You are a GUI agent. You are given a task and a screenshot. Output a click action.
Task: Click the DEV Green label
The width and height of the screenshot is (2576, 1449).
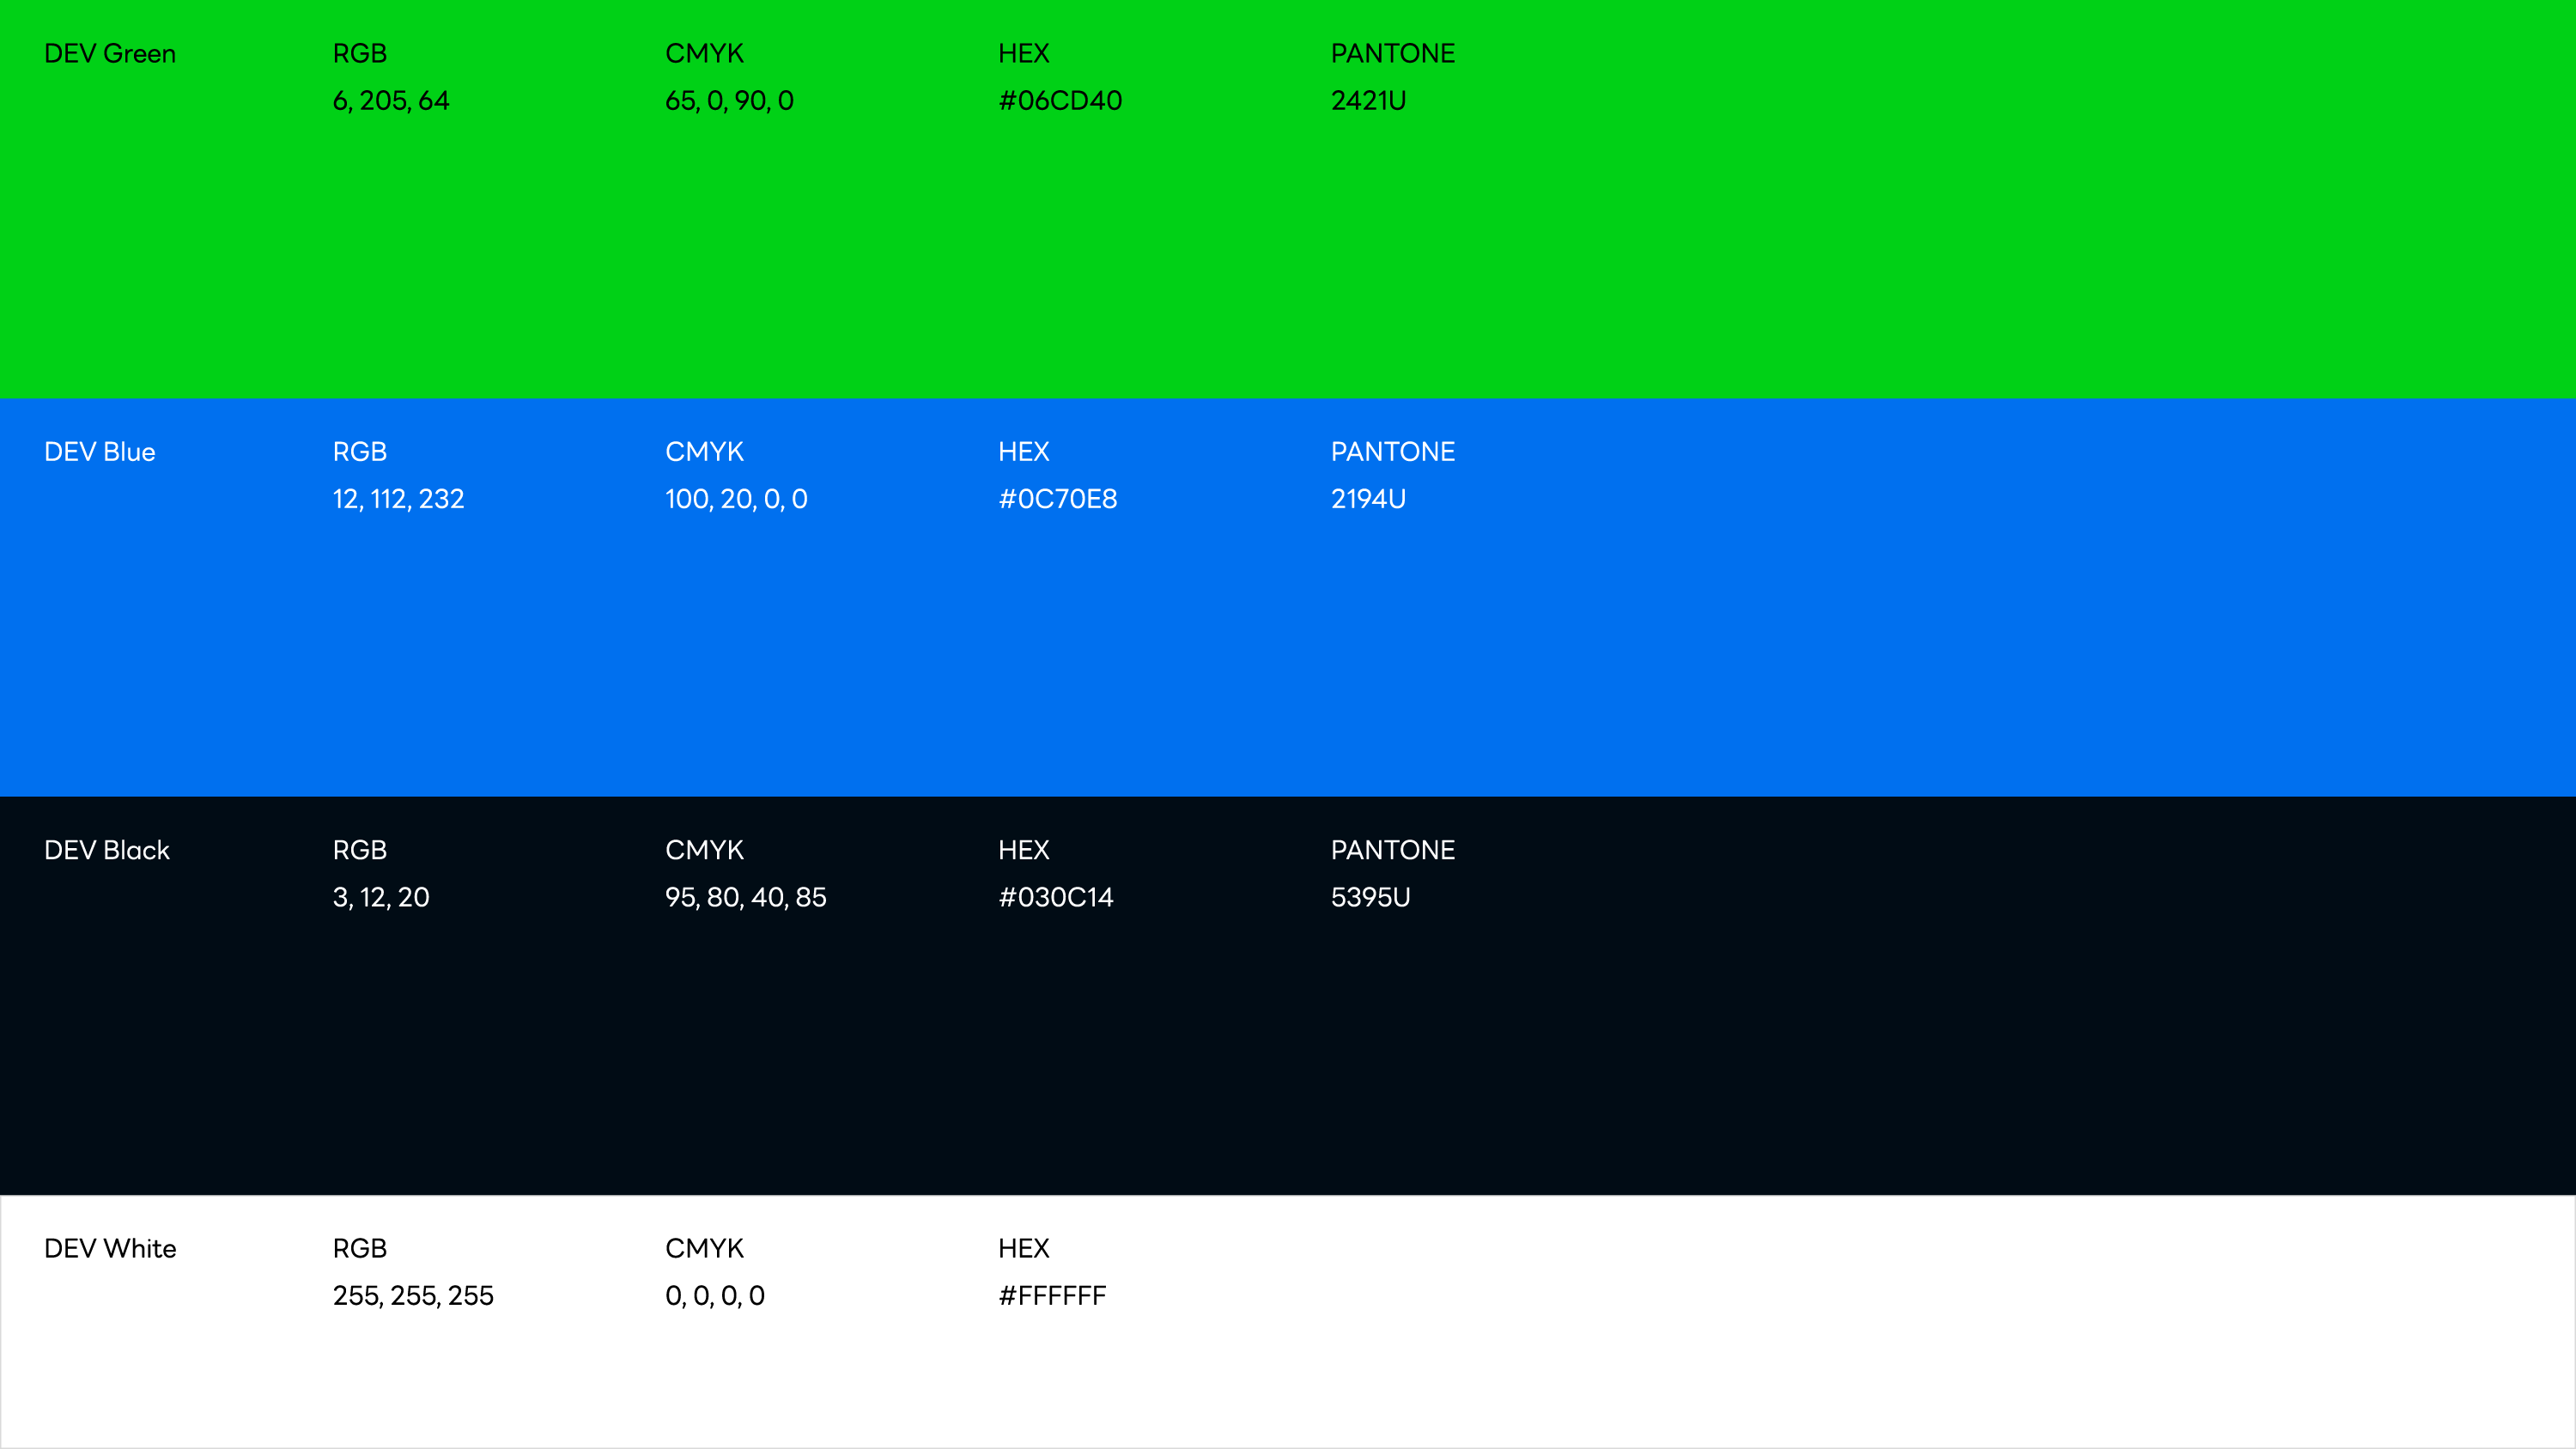[110, 54]
